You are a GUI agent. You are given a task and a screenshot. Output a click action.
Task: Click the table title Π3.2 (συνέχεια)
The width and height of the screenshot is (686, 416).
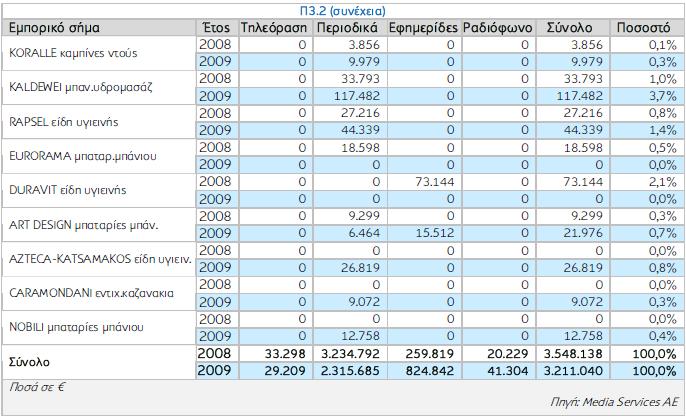point(343,10)
